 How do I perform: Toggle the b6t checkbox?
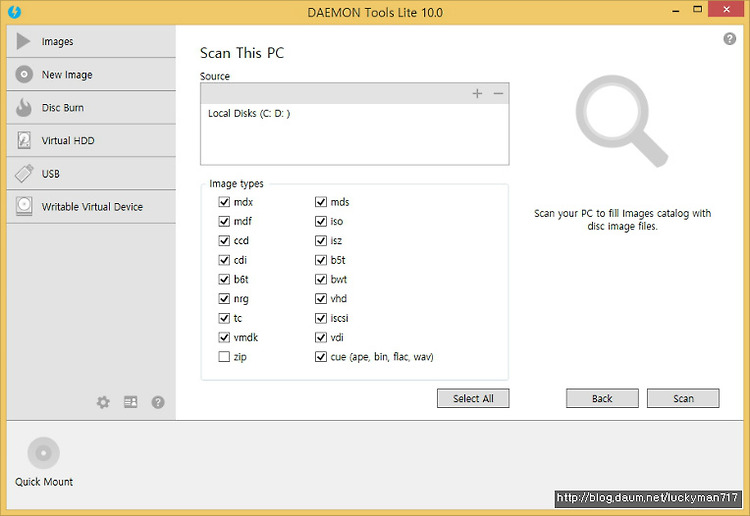click(x=224, y=279)
